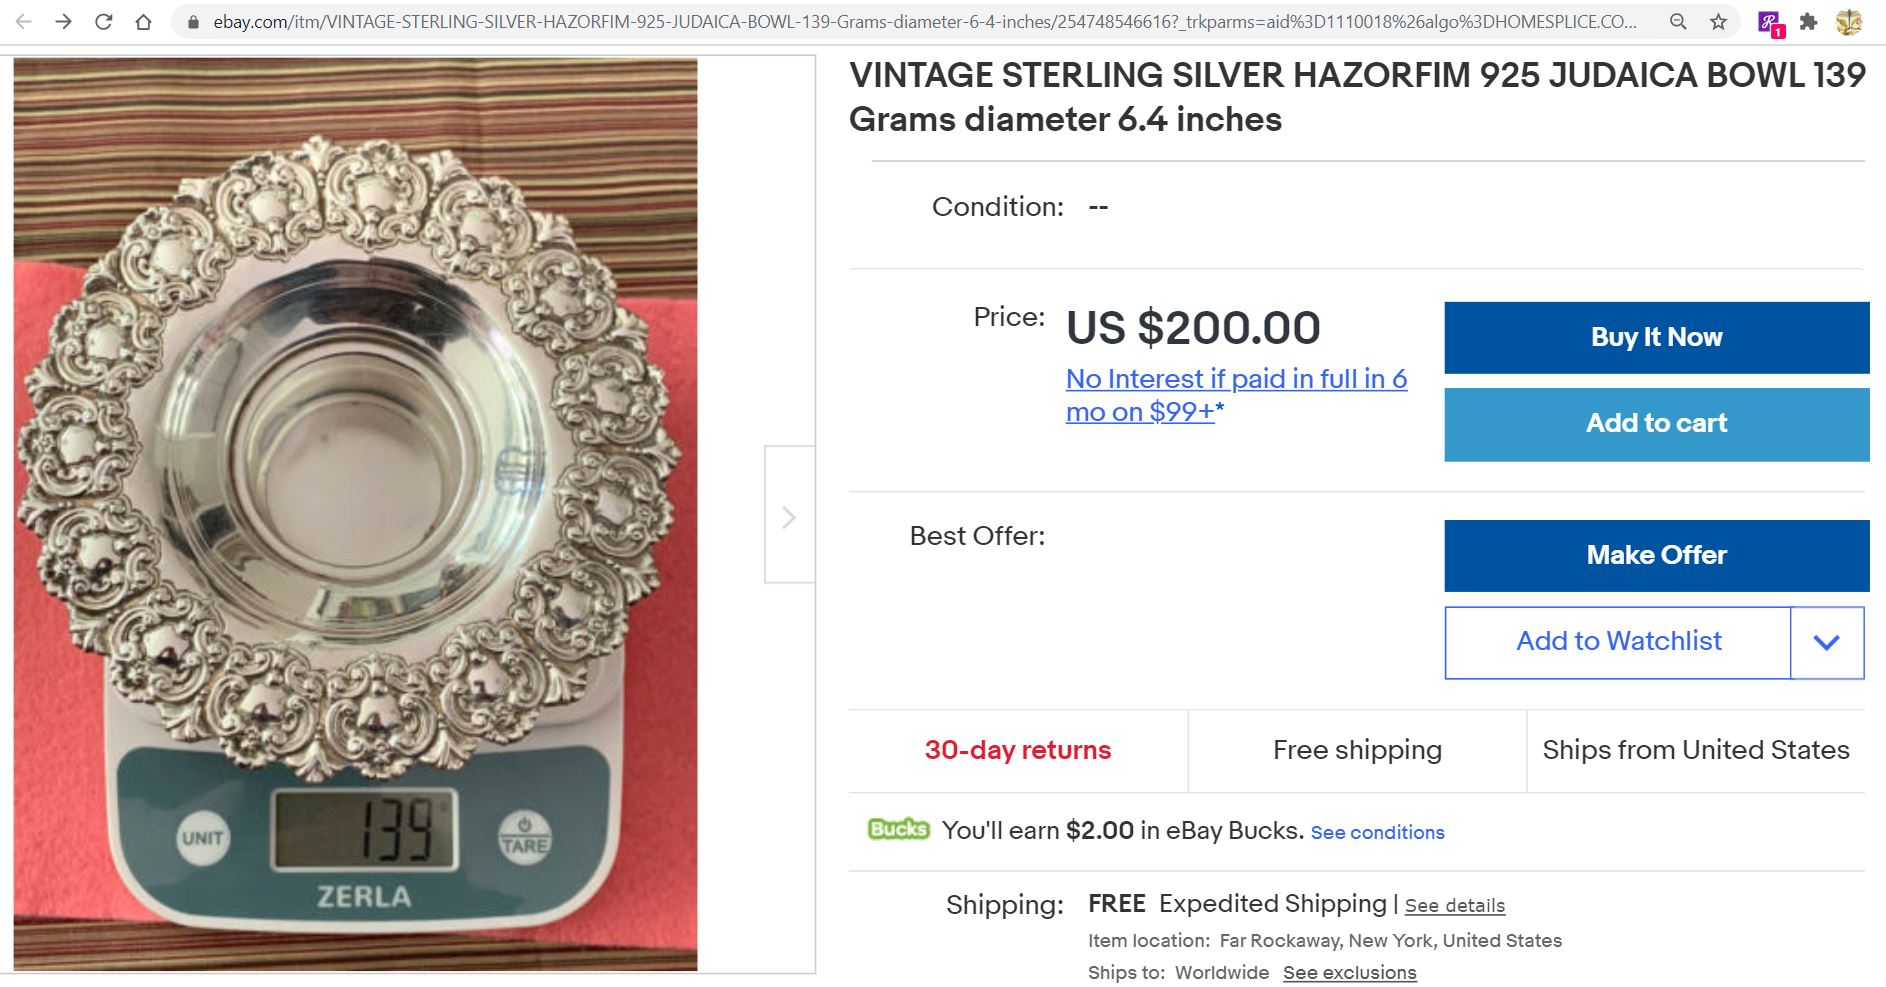The width and height of the screenshot is (1886, 987).
Task: Click the site padlock security indicator
Action: tap(193, 21)
